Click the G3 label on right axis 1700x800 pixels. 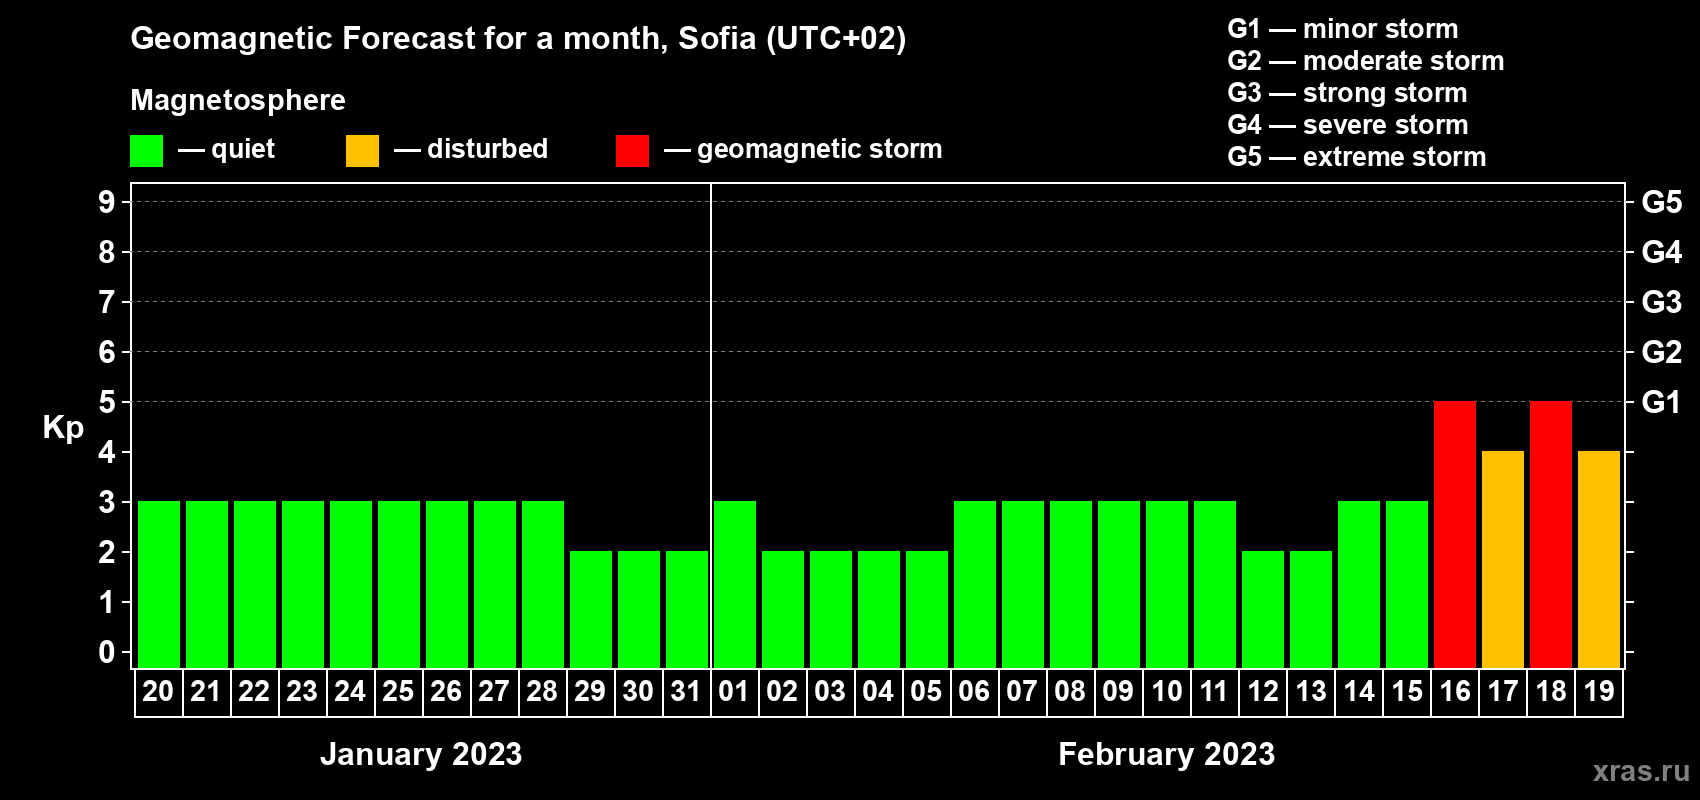coord(1662,302)
